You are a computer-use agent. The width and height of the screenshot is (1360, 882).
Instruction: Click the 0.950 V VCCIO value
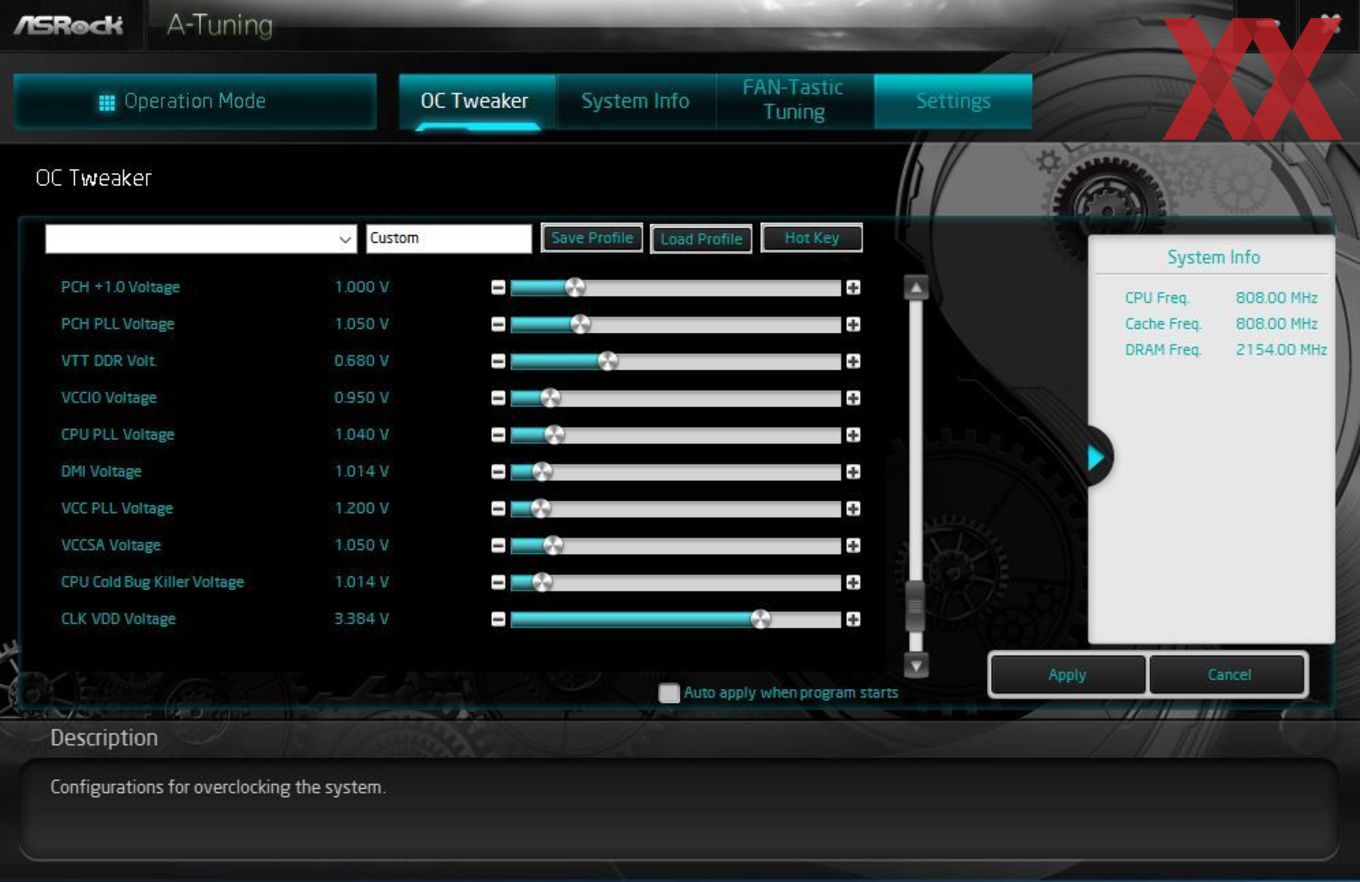362,398
